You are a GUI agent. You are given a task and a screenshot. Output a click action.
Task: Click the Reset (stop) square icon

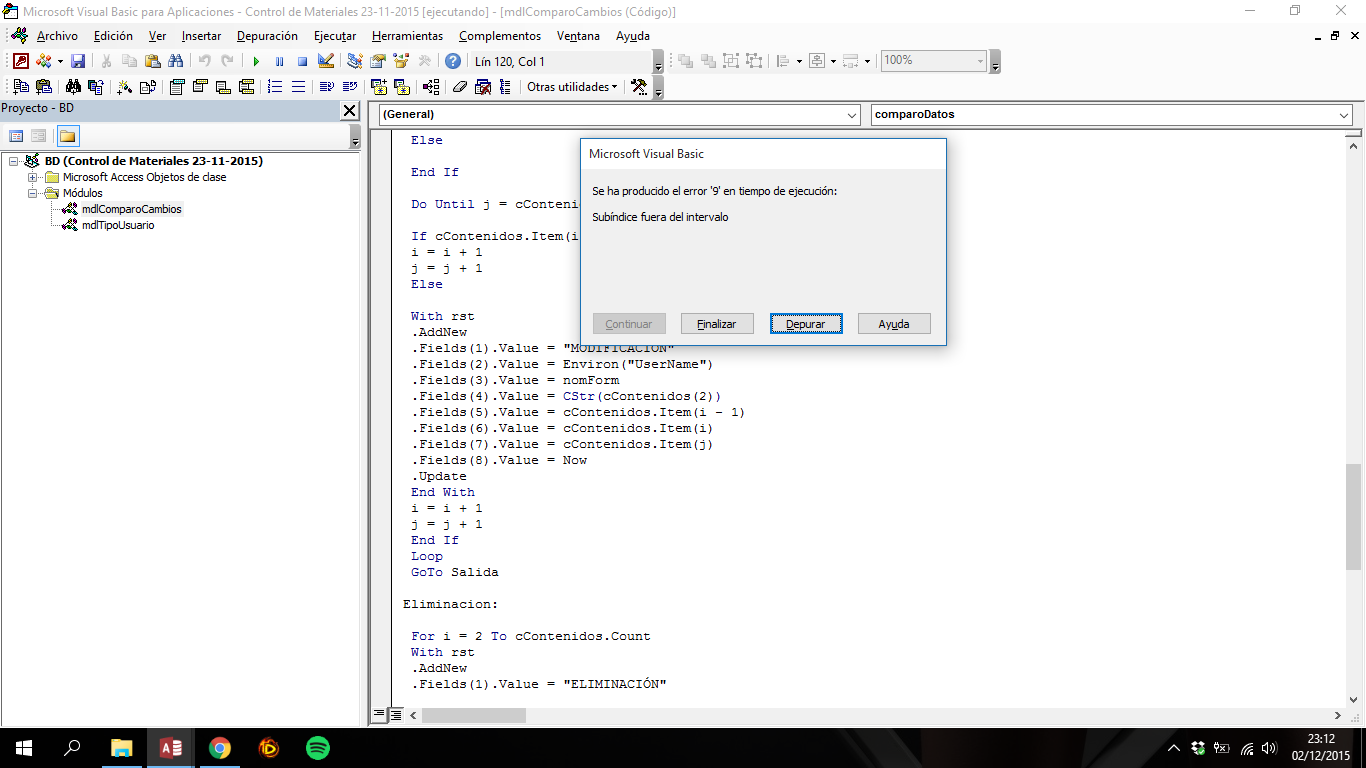point(302,61)
